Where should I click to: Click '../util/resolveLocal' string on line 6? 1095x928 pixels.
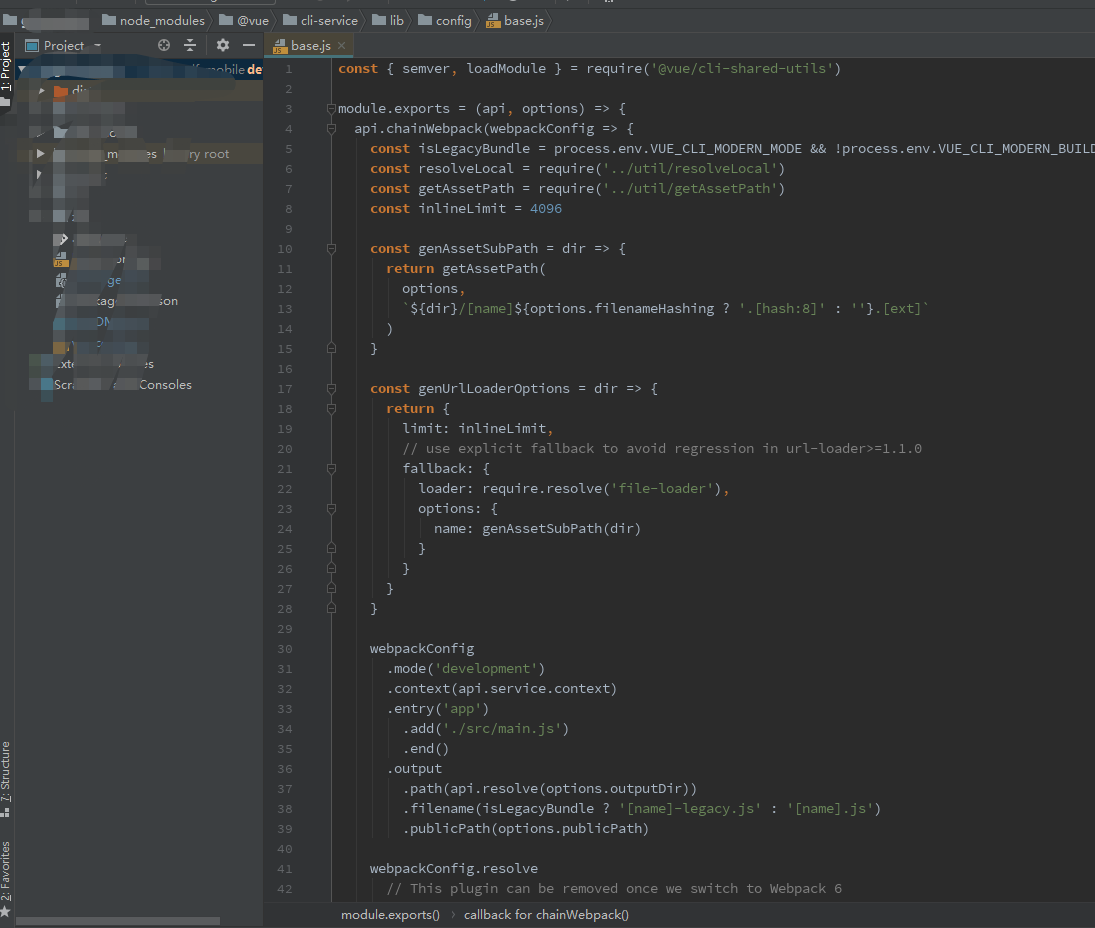689,169
